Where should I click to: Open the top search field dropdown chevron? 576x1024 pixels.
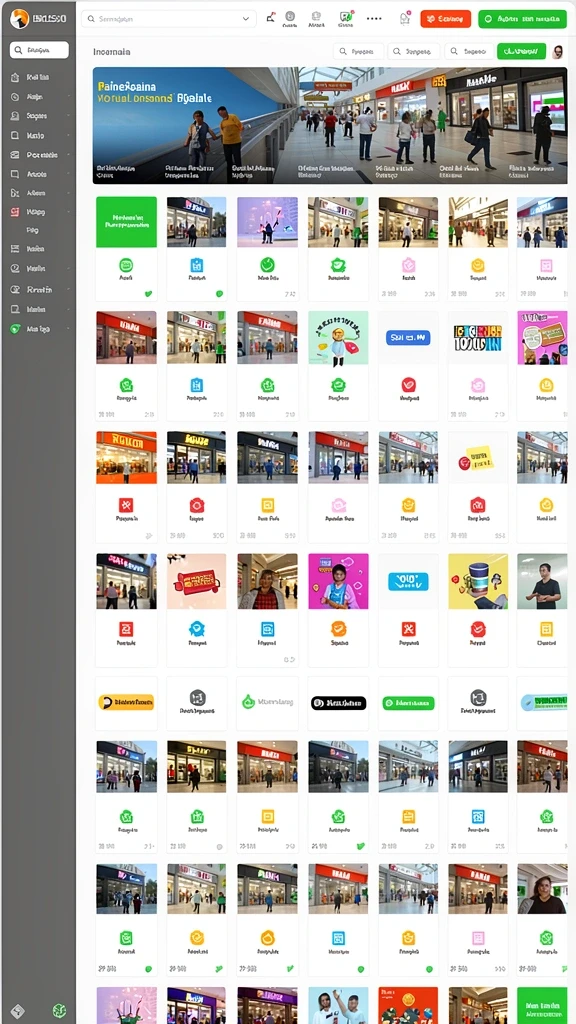246,19
